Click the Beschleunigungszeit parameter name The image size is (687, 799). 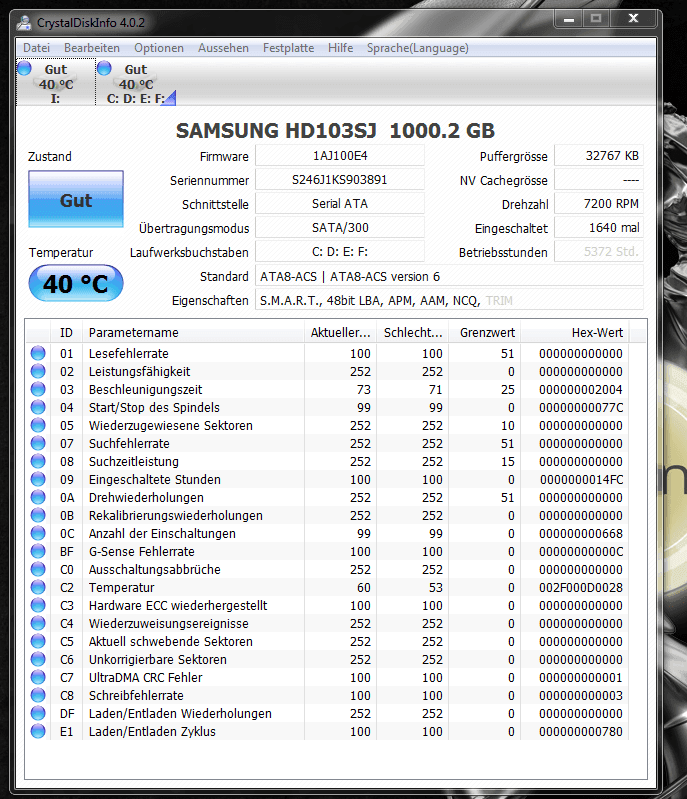click(x=145, y=390)
